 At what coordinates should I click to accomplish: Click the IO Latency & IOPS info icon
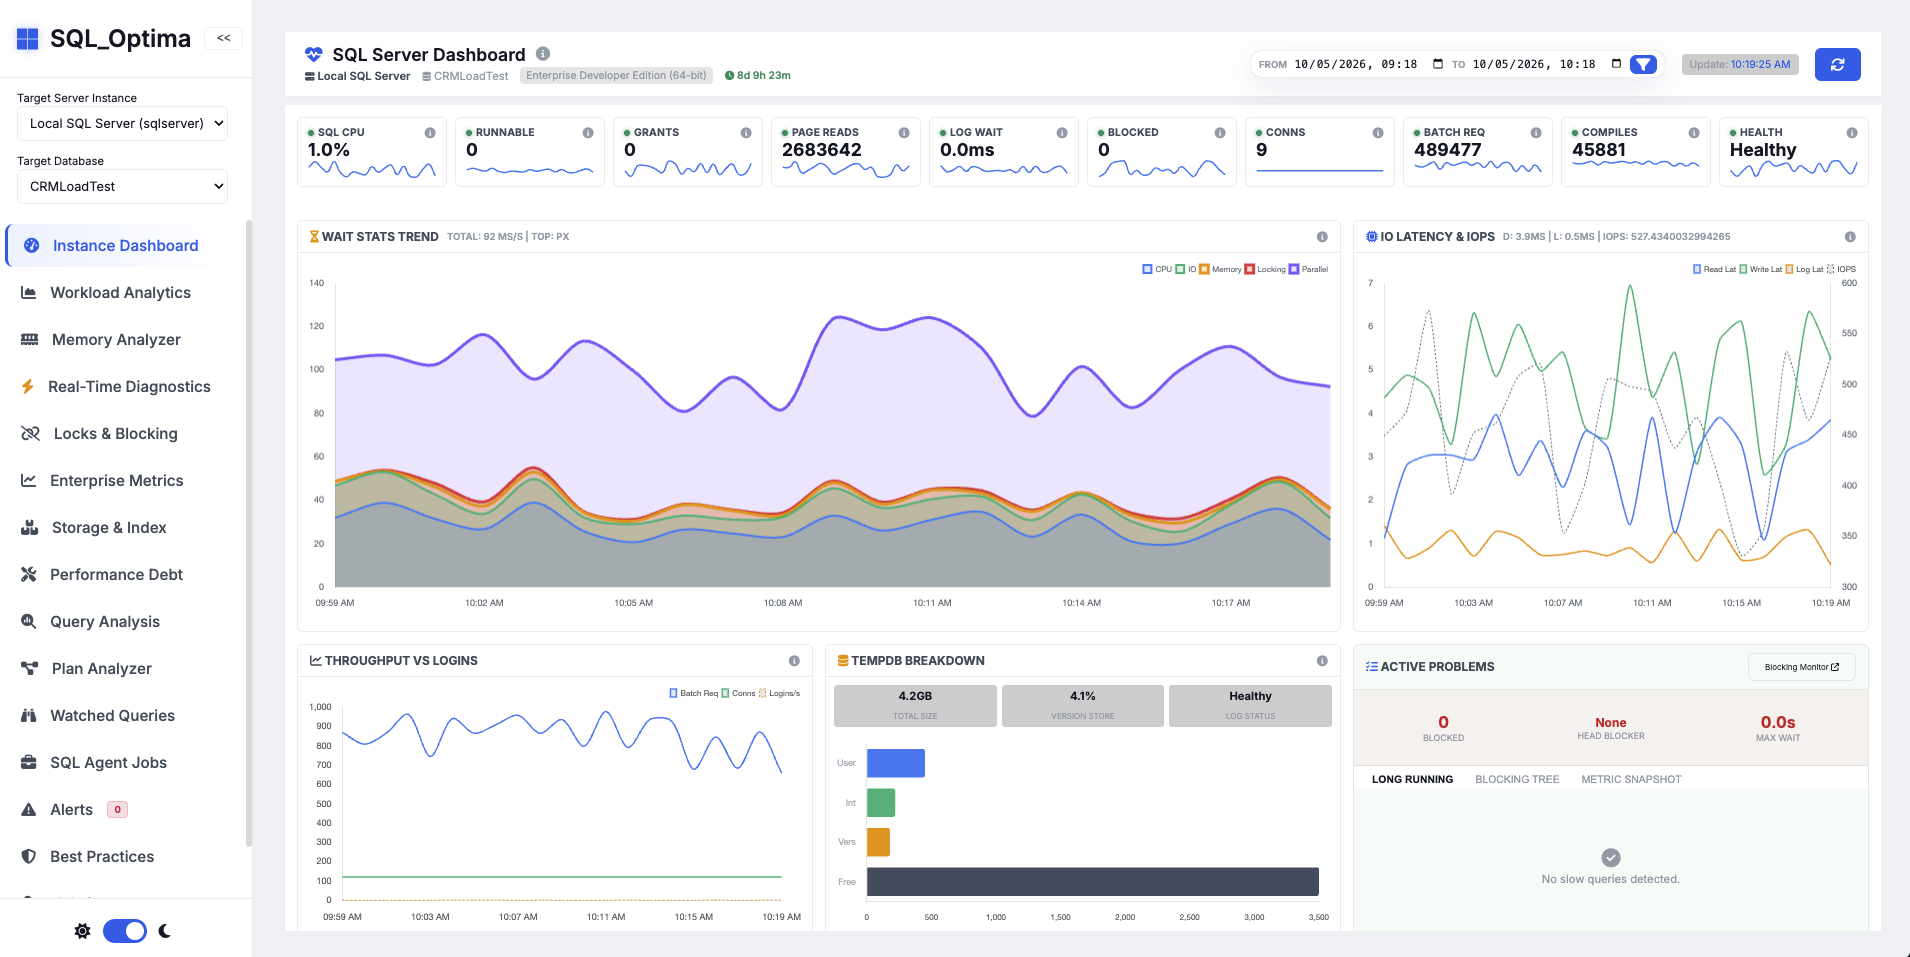point(1850,237)
